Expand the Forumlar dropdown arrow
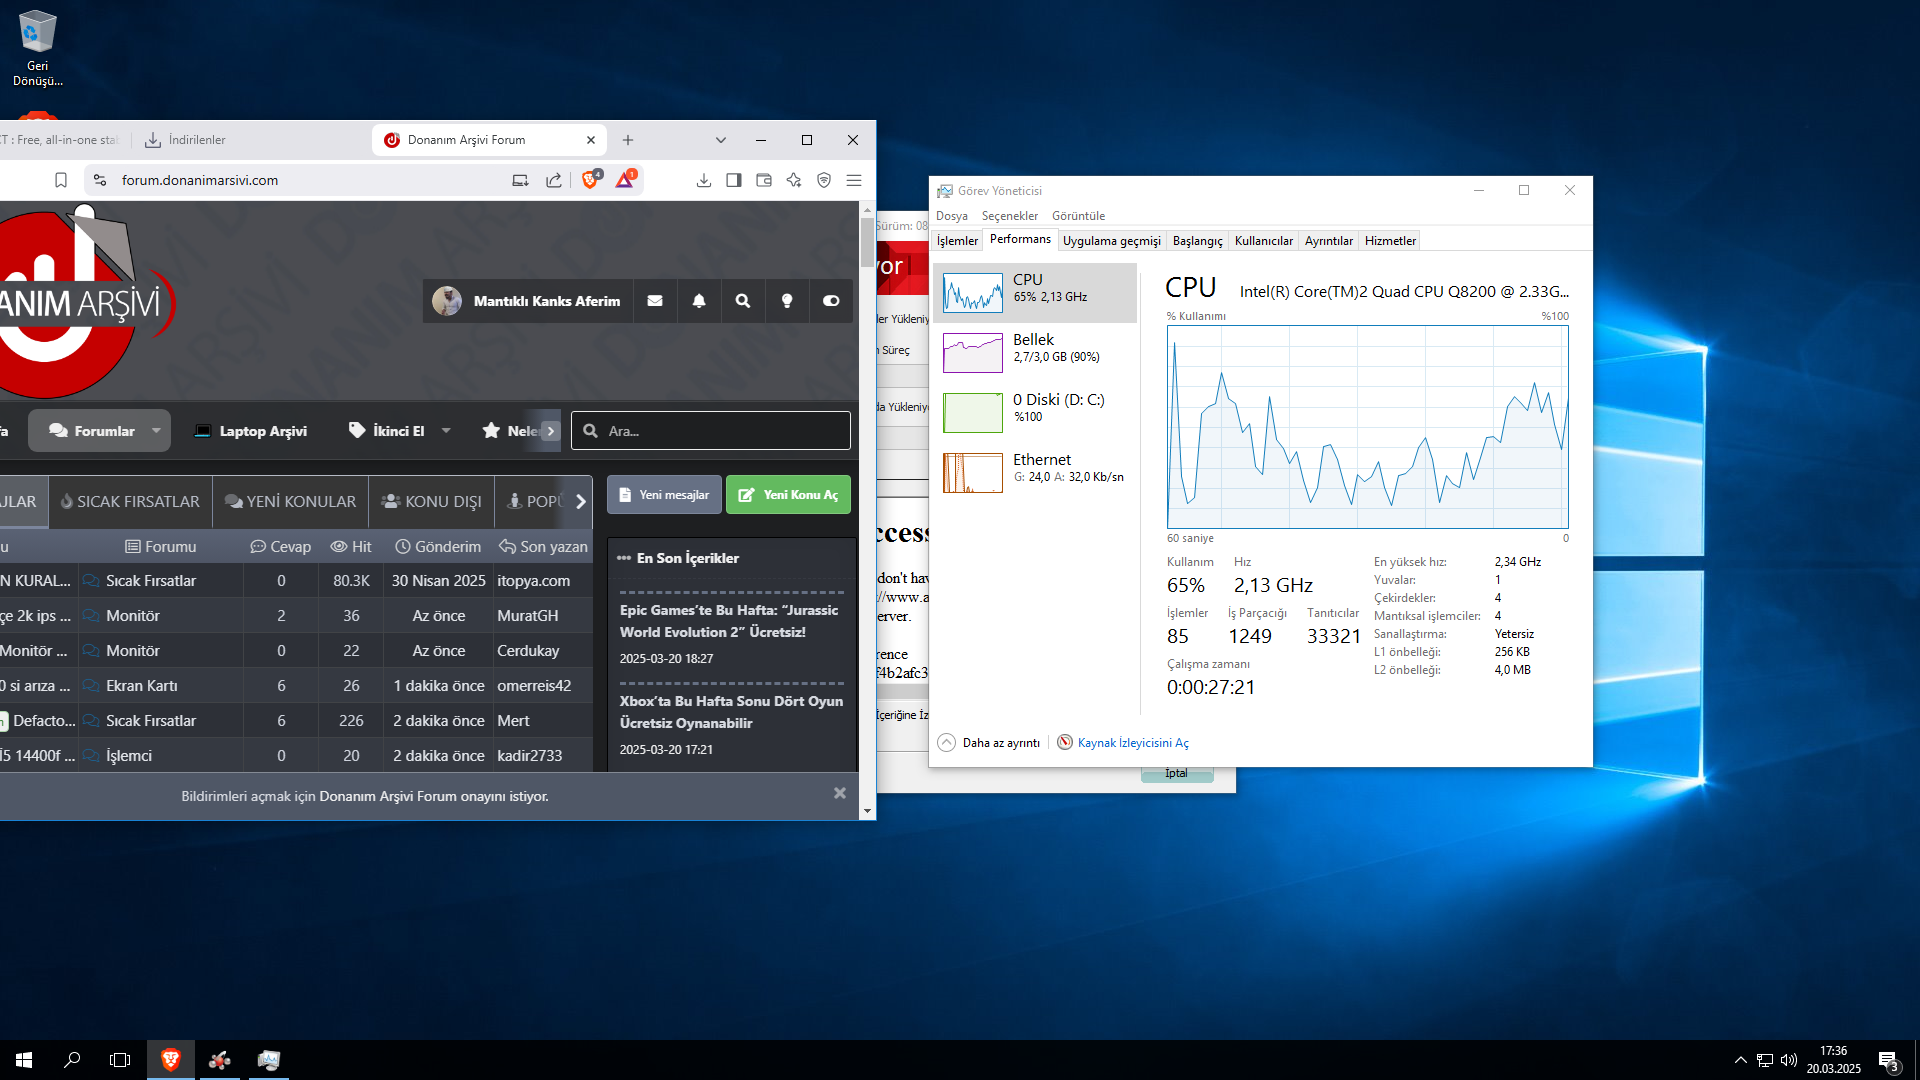The height and width of the screenshot is (1080, 1920). pyautogui.click(x=156, y=431)
